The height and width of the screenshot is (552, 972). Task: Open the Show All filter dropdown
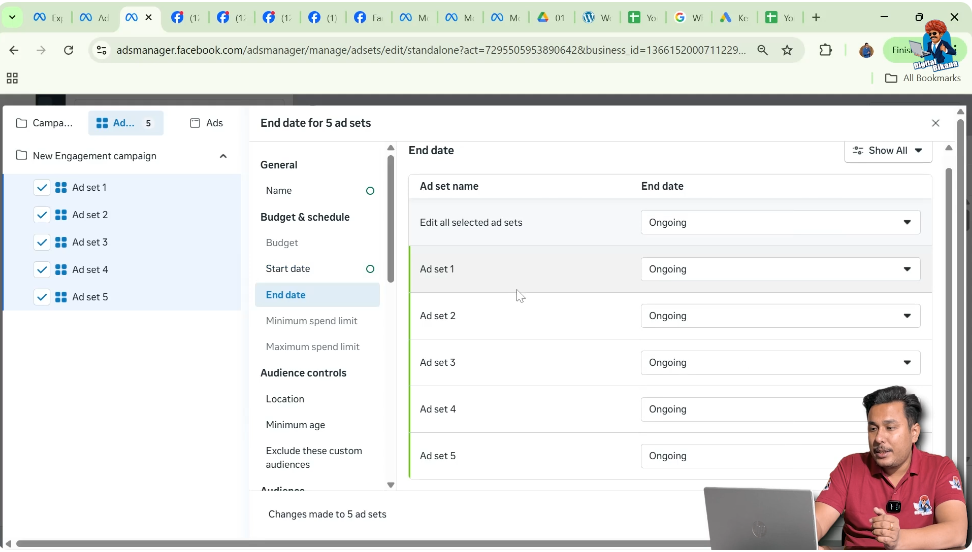click(x=888, y=151)
